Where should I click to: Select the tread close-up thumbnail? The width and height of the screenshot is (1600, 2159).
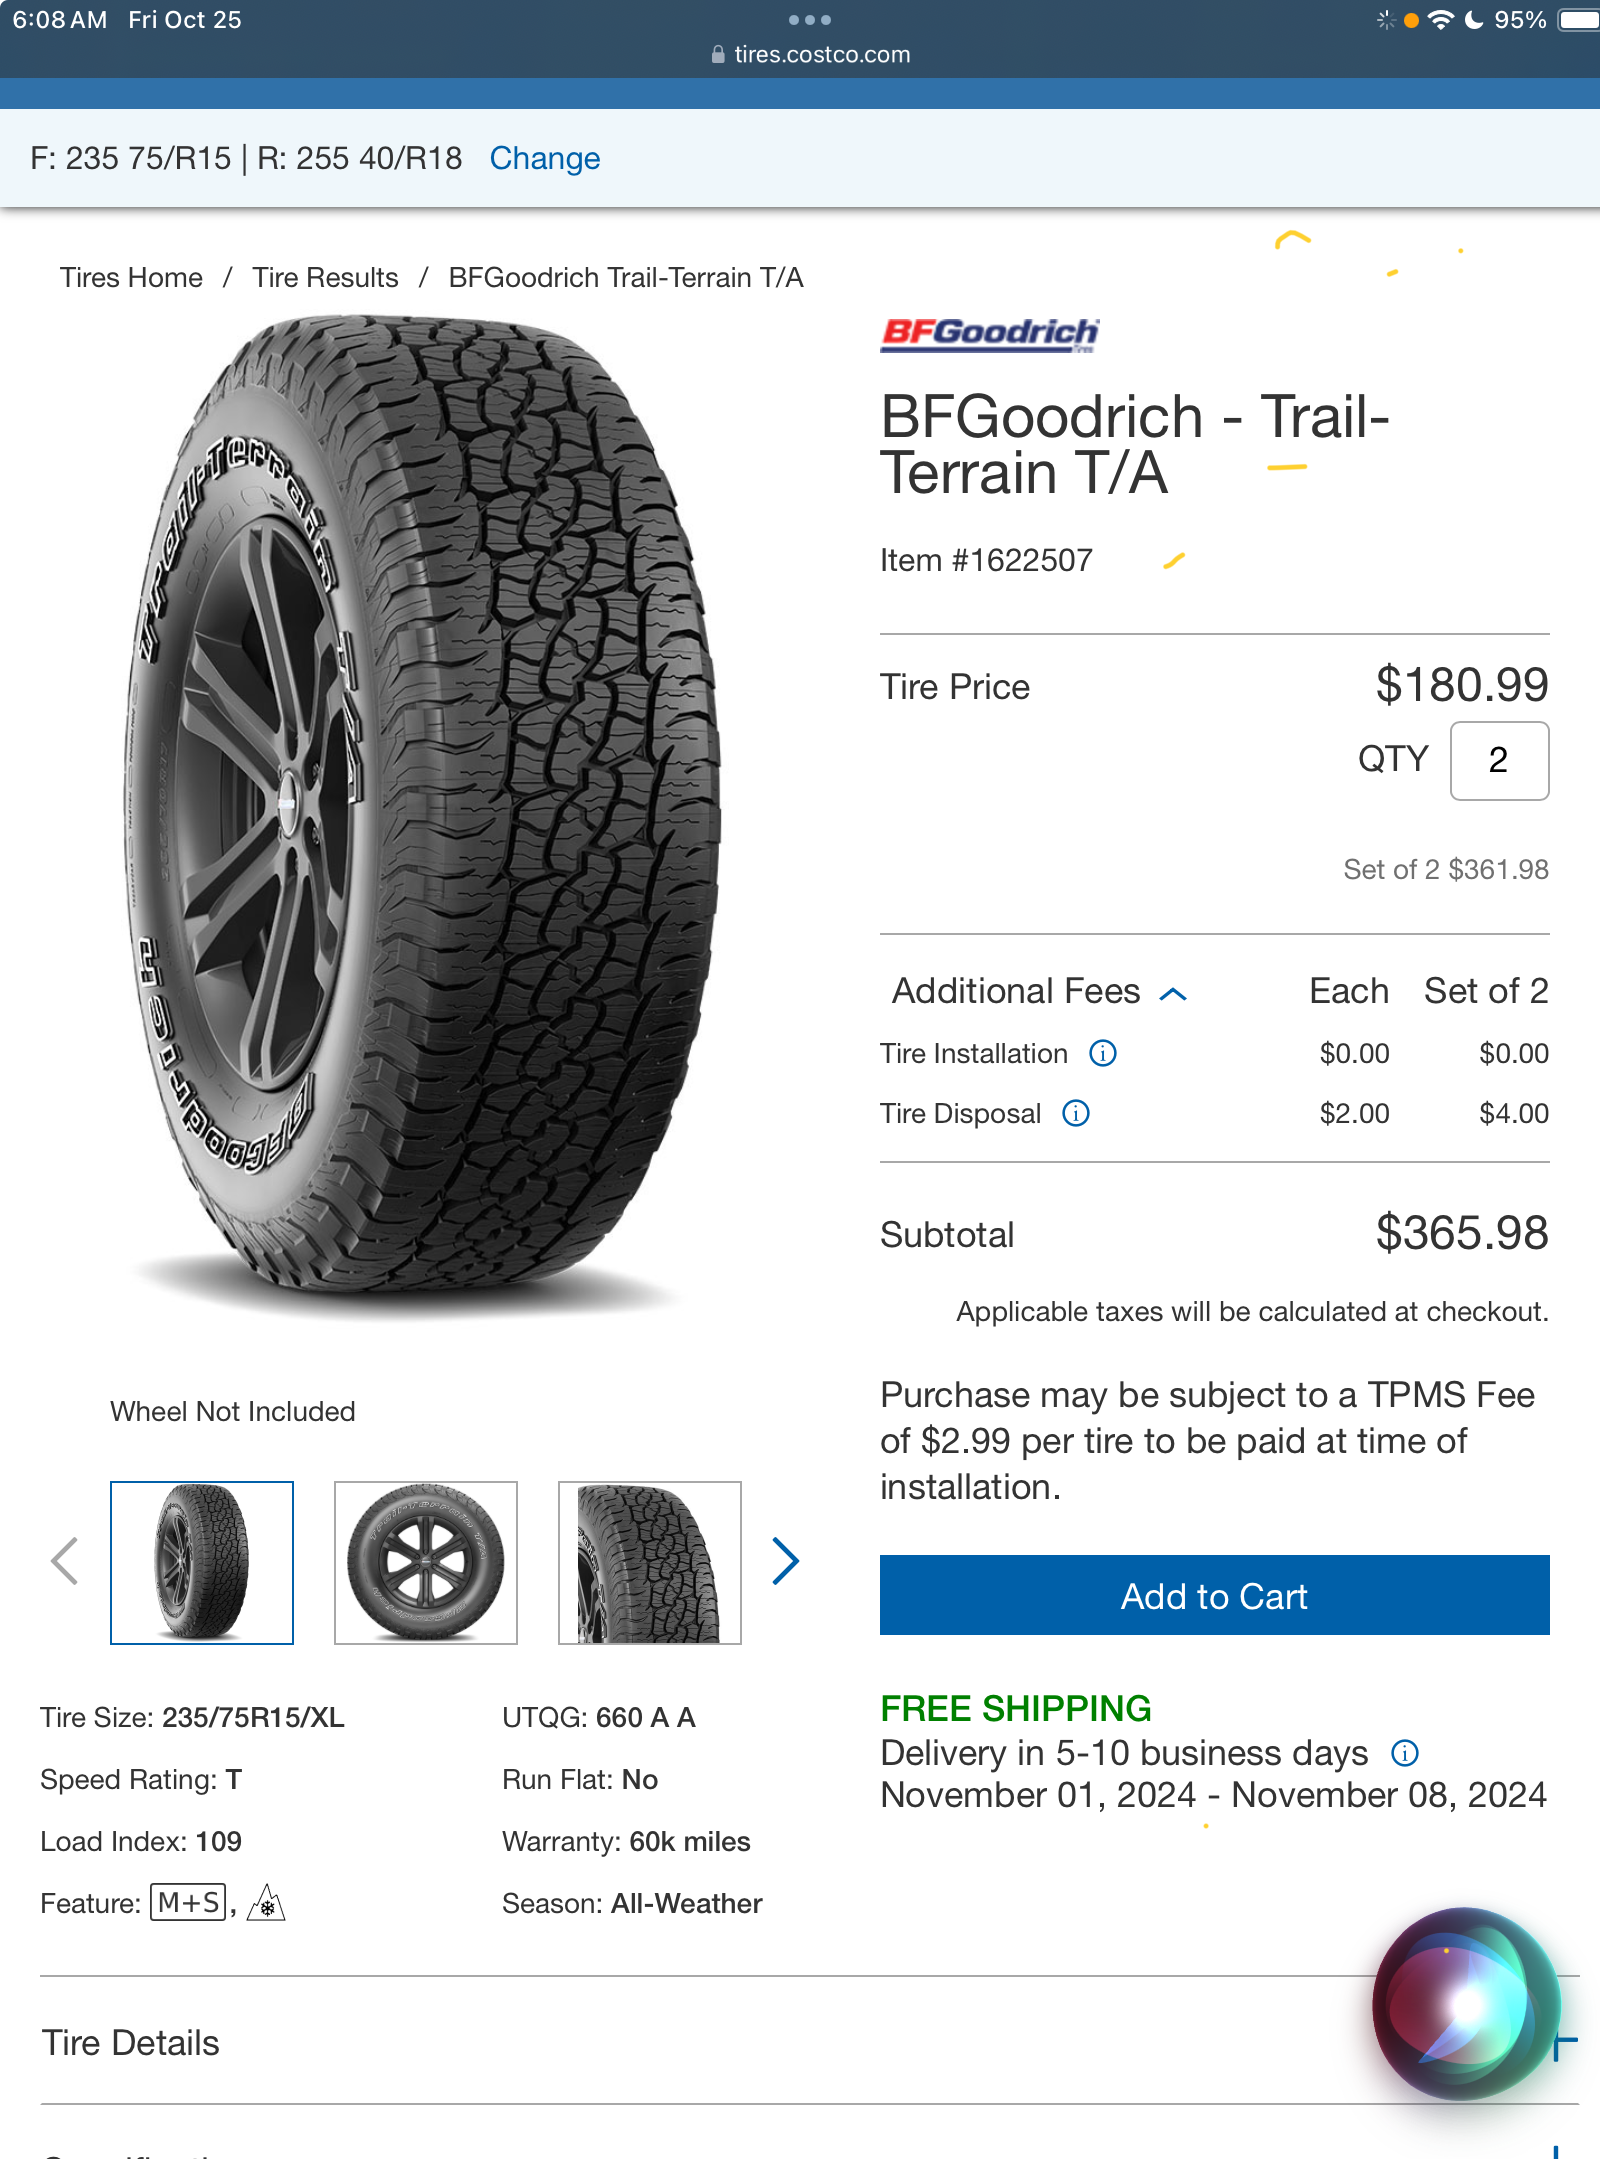click(650, 1562)
